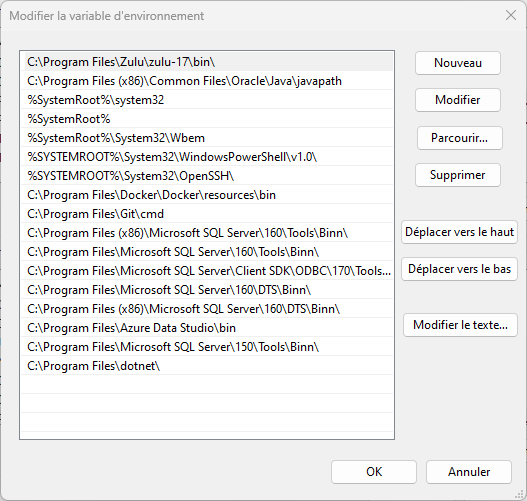Image resolution: width=527 pixels, height=501 pixels.
Task: Select the Client SDK ODBC 170 path
Action: pos(207,271)
